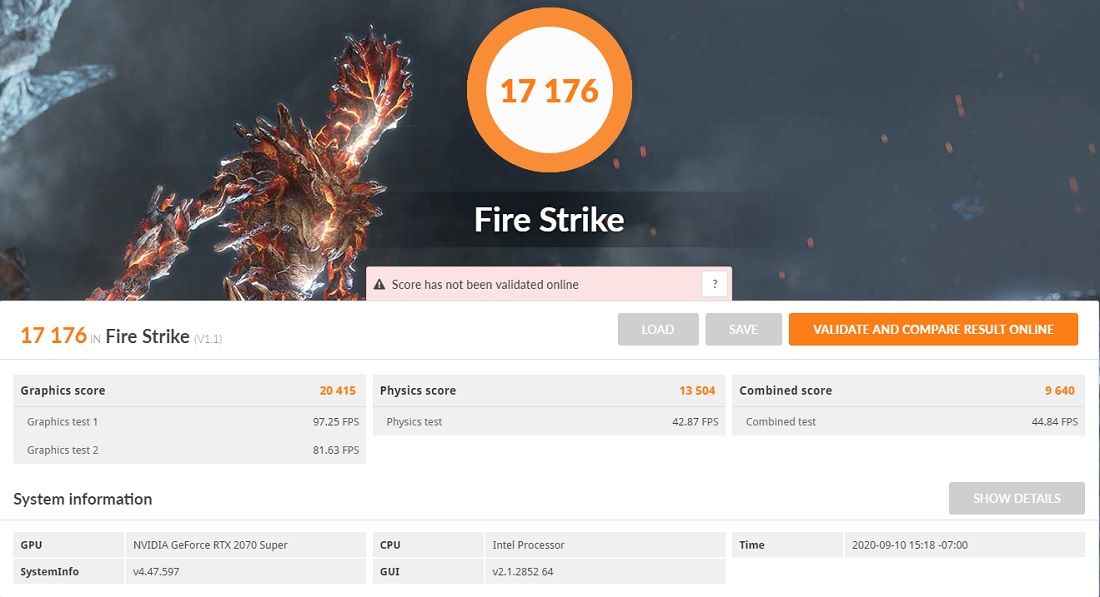Open the question mark help button
This screenshot has width=1100, height=597.
pos(714,284)
